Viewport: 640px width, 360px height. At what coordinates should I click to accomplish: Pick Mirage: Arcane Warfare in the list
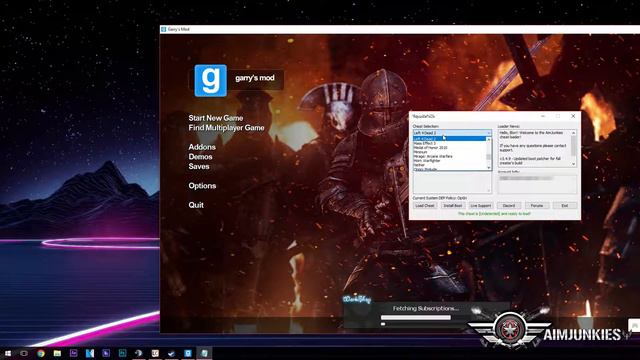(433, 156)
